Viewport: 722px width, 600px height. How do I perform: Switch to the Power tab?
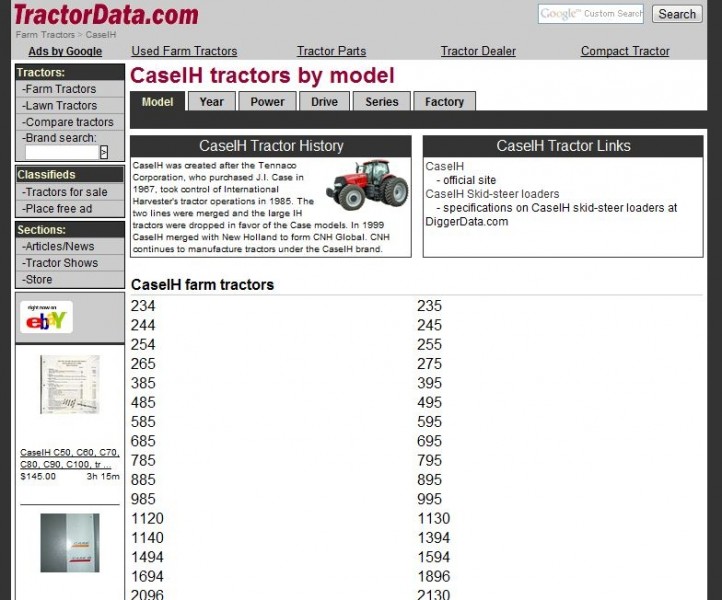click(267, 102)
